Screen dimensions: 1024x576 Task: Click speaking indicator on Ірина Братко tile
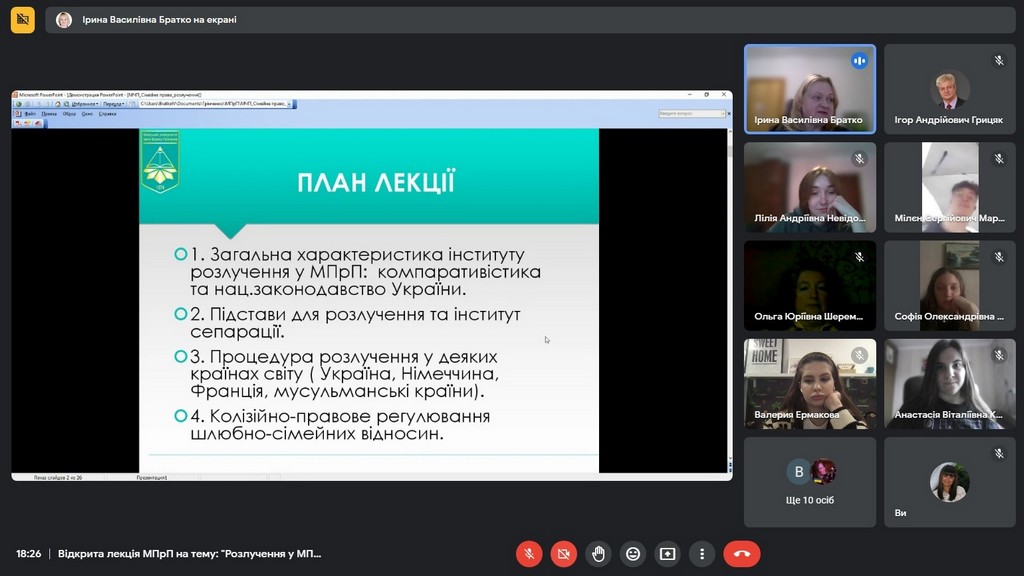858,61
